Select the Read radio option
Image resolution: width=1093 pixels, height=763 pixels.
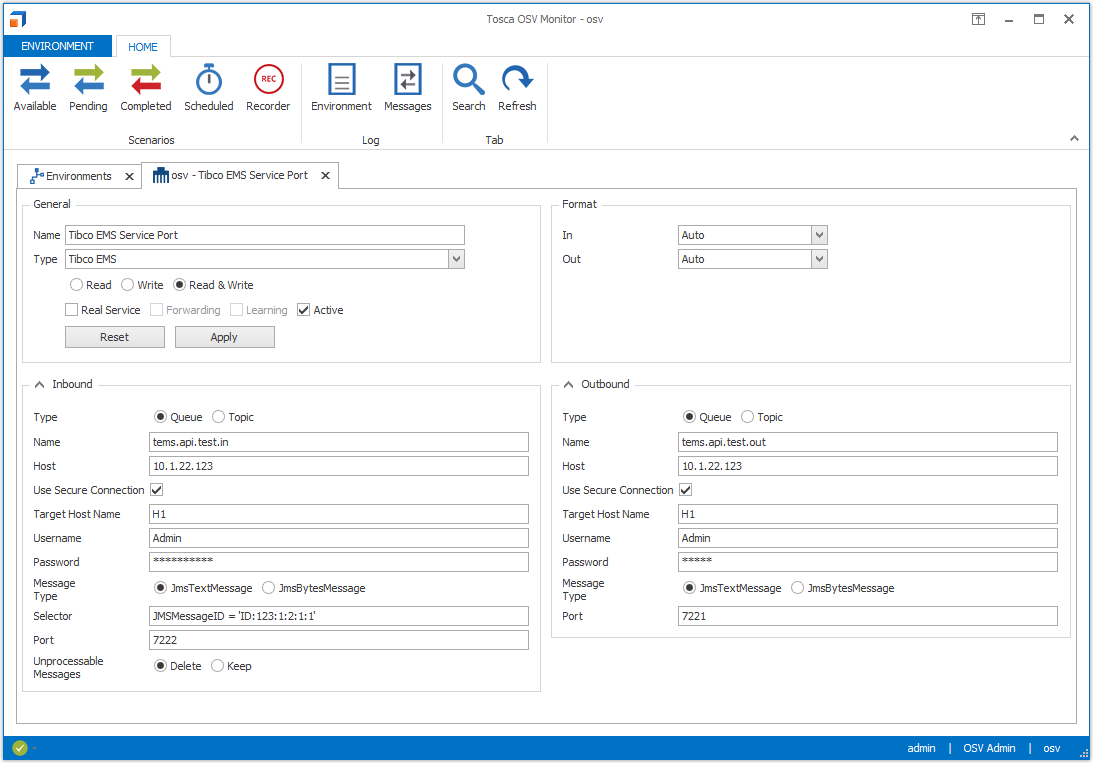pos(77,285)
